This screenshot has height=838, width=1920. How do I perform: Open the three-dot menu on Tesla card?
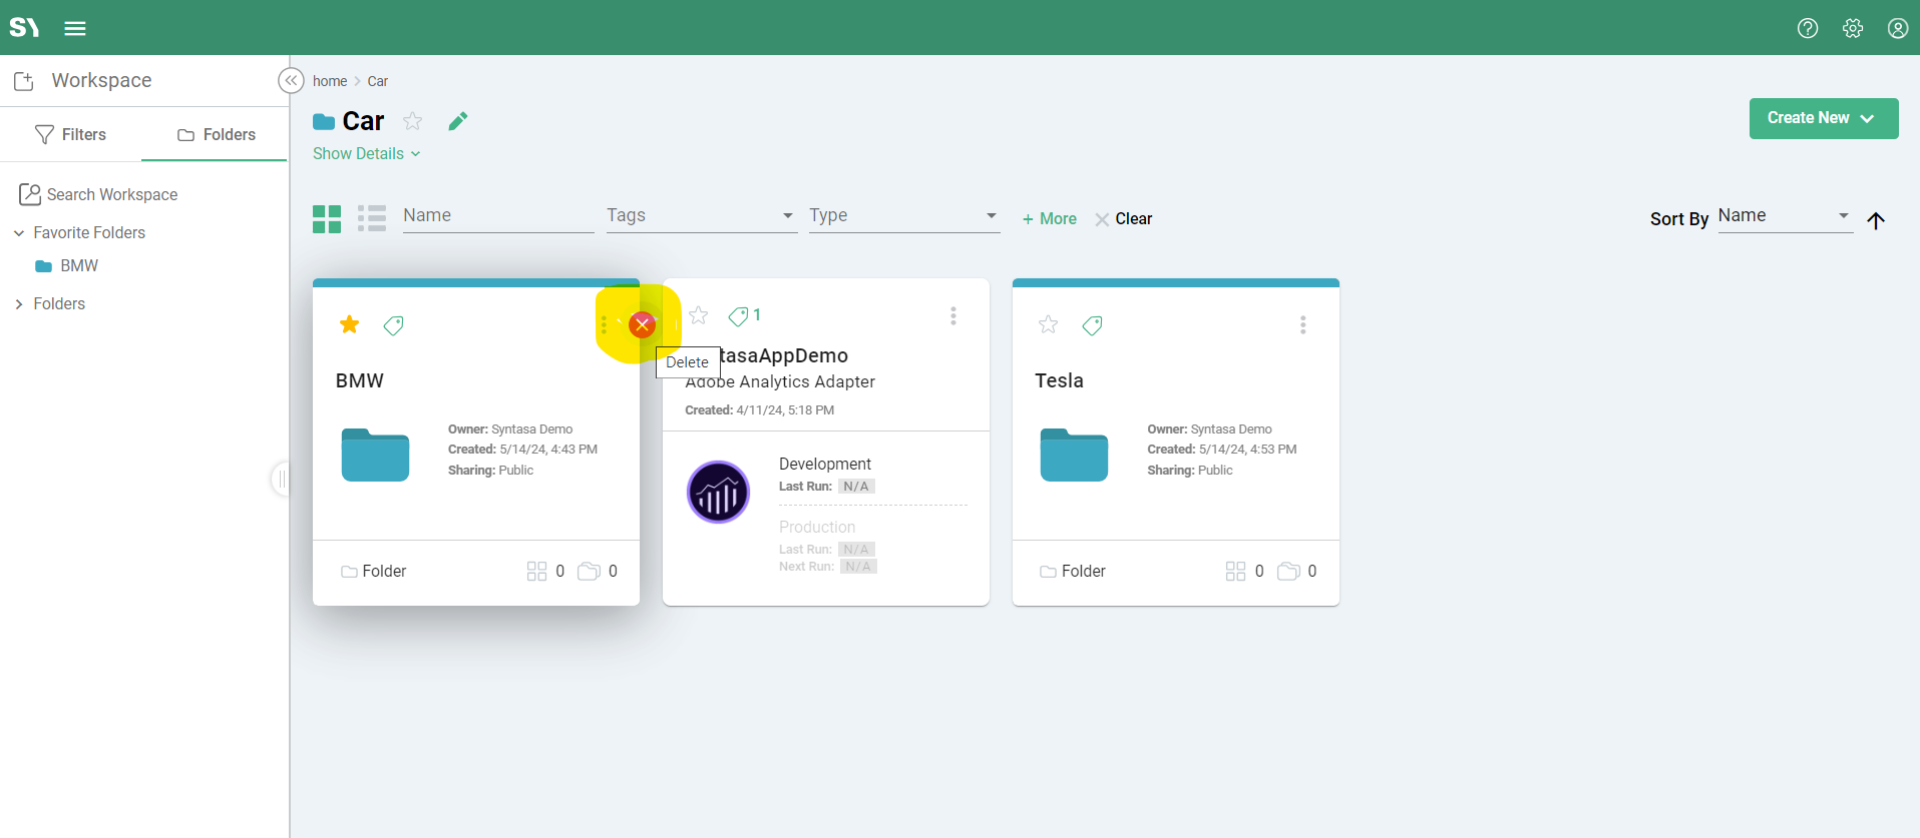[1302, 325]
